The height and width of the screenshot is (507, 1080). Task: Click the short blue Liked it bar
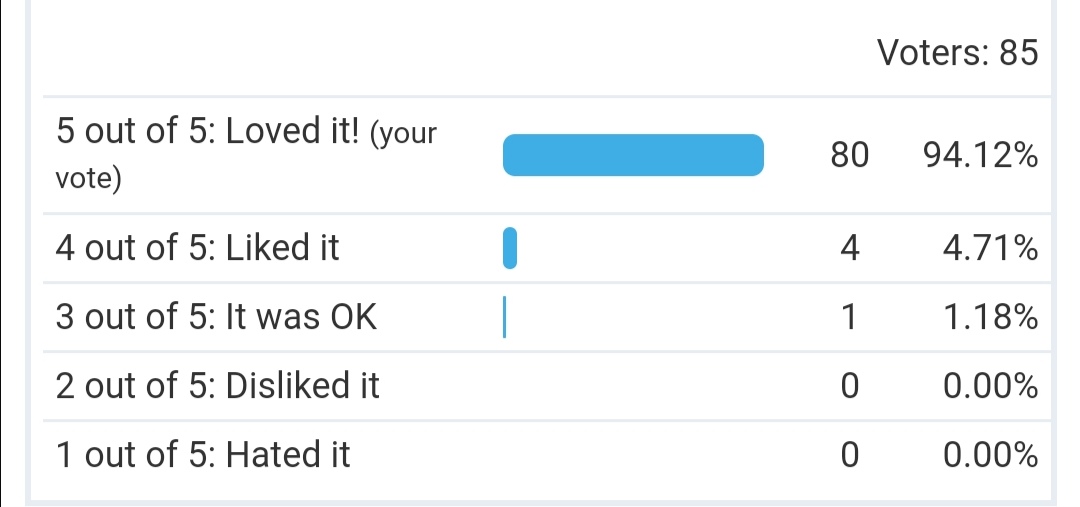pyautogui.click(x=510, y=248)
